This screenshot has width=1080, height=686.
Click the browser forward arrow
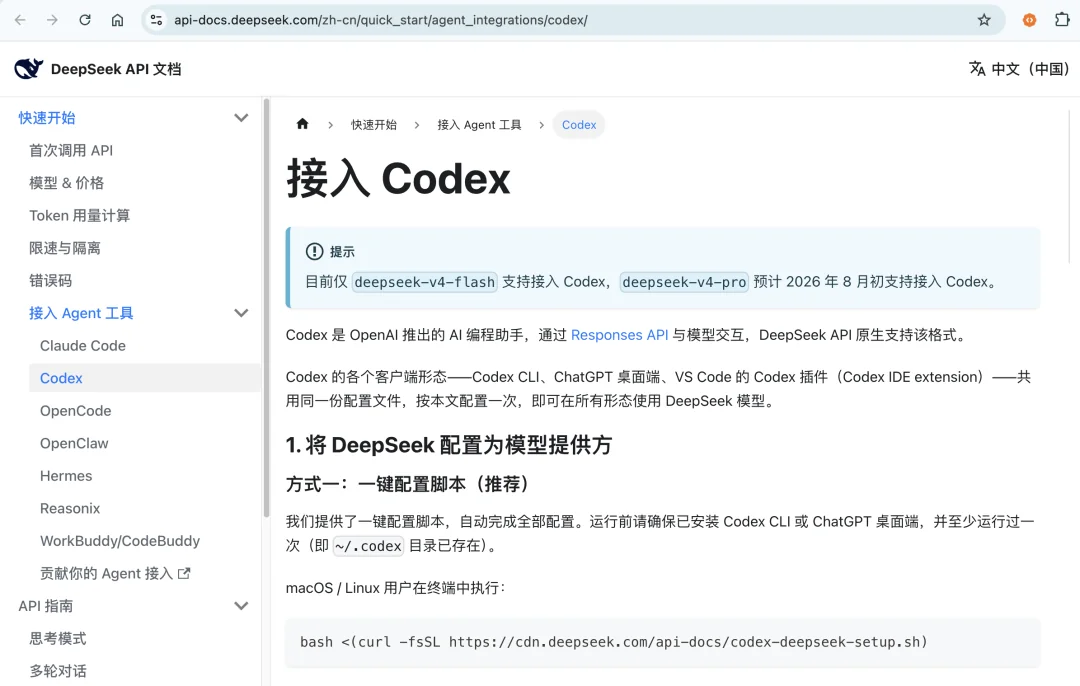pyautogui.click(x=52, y=20)
